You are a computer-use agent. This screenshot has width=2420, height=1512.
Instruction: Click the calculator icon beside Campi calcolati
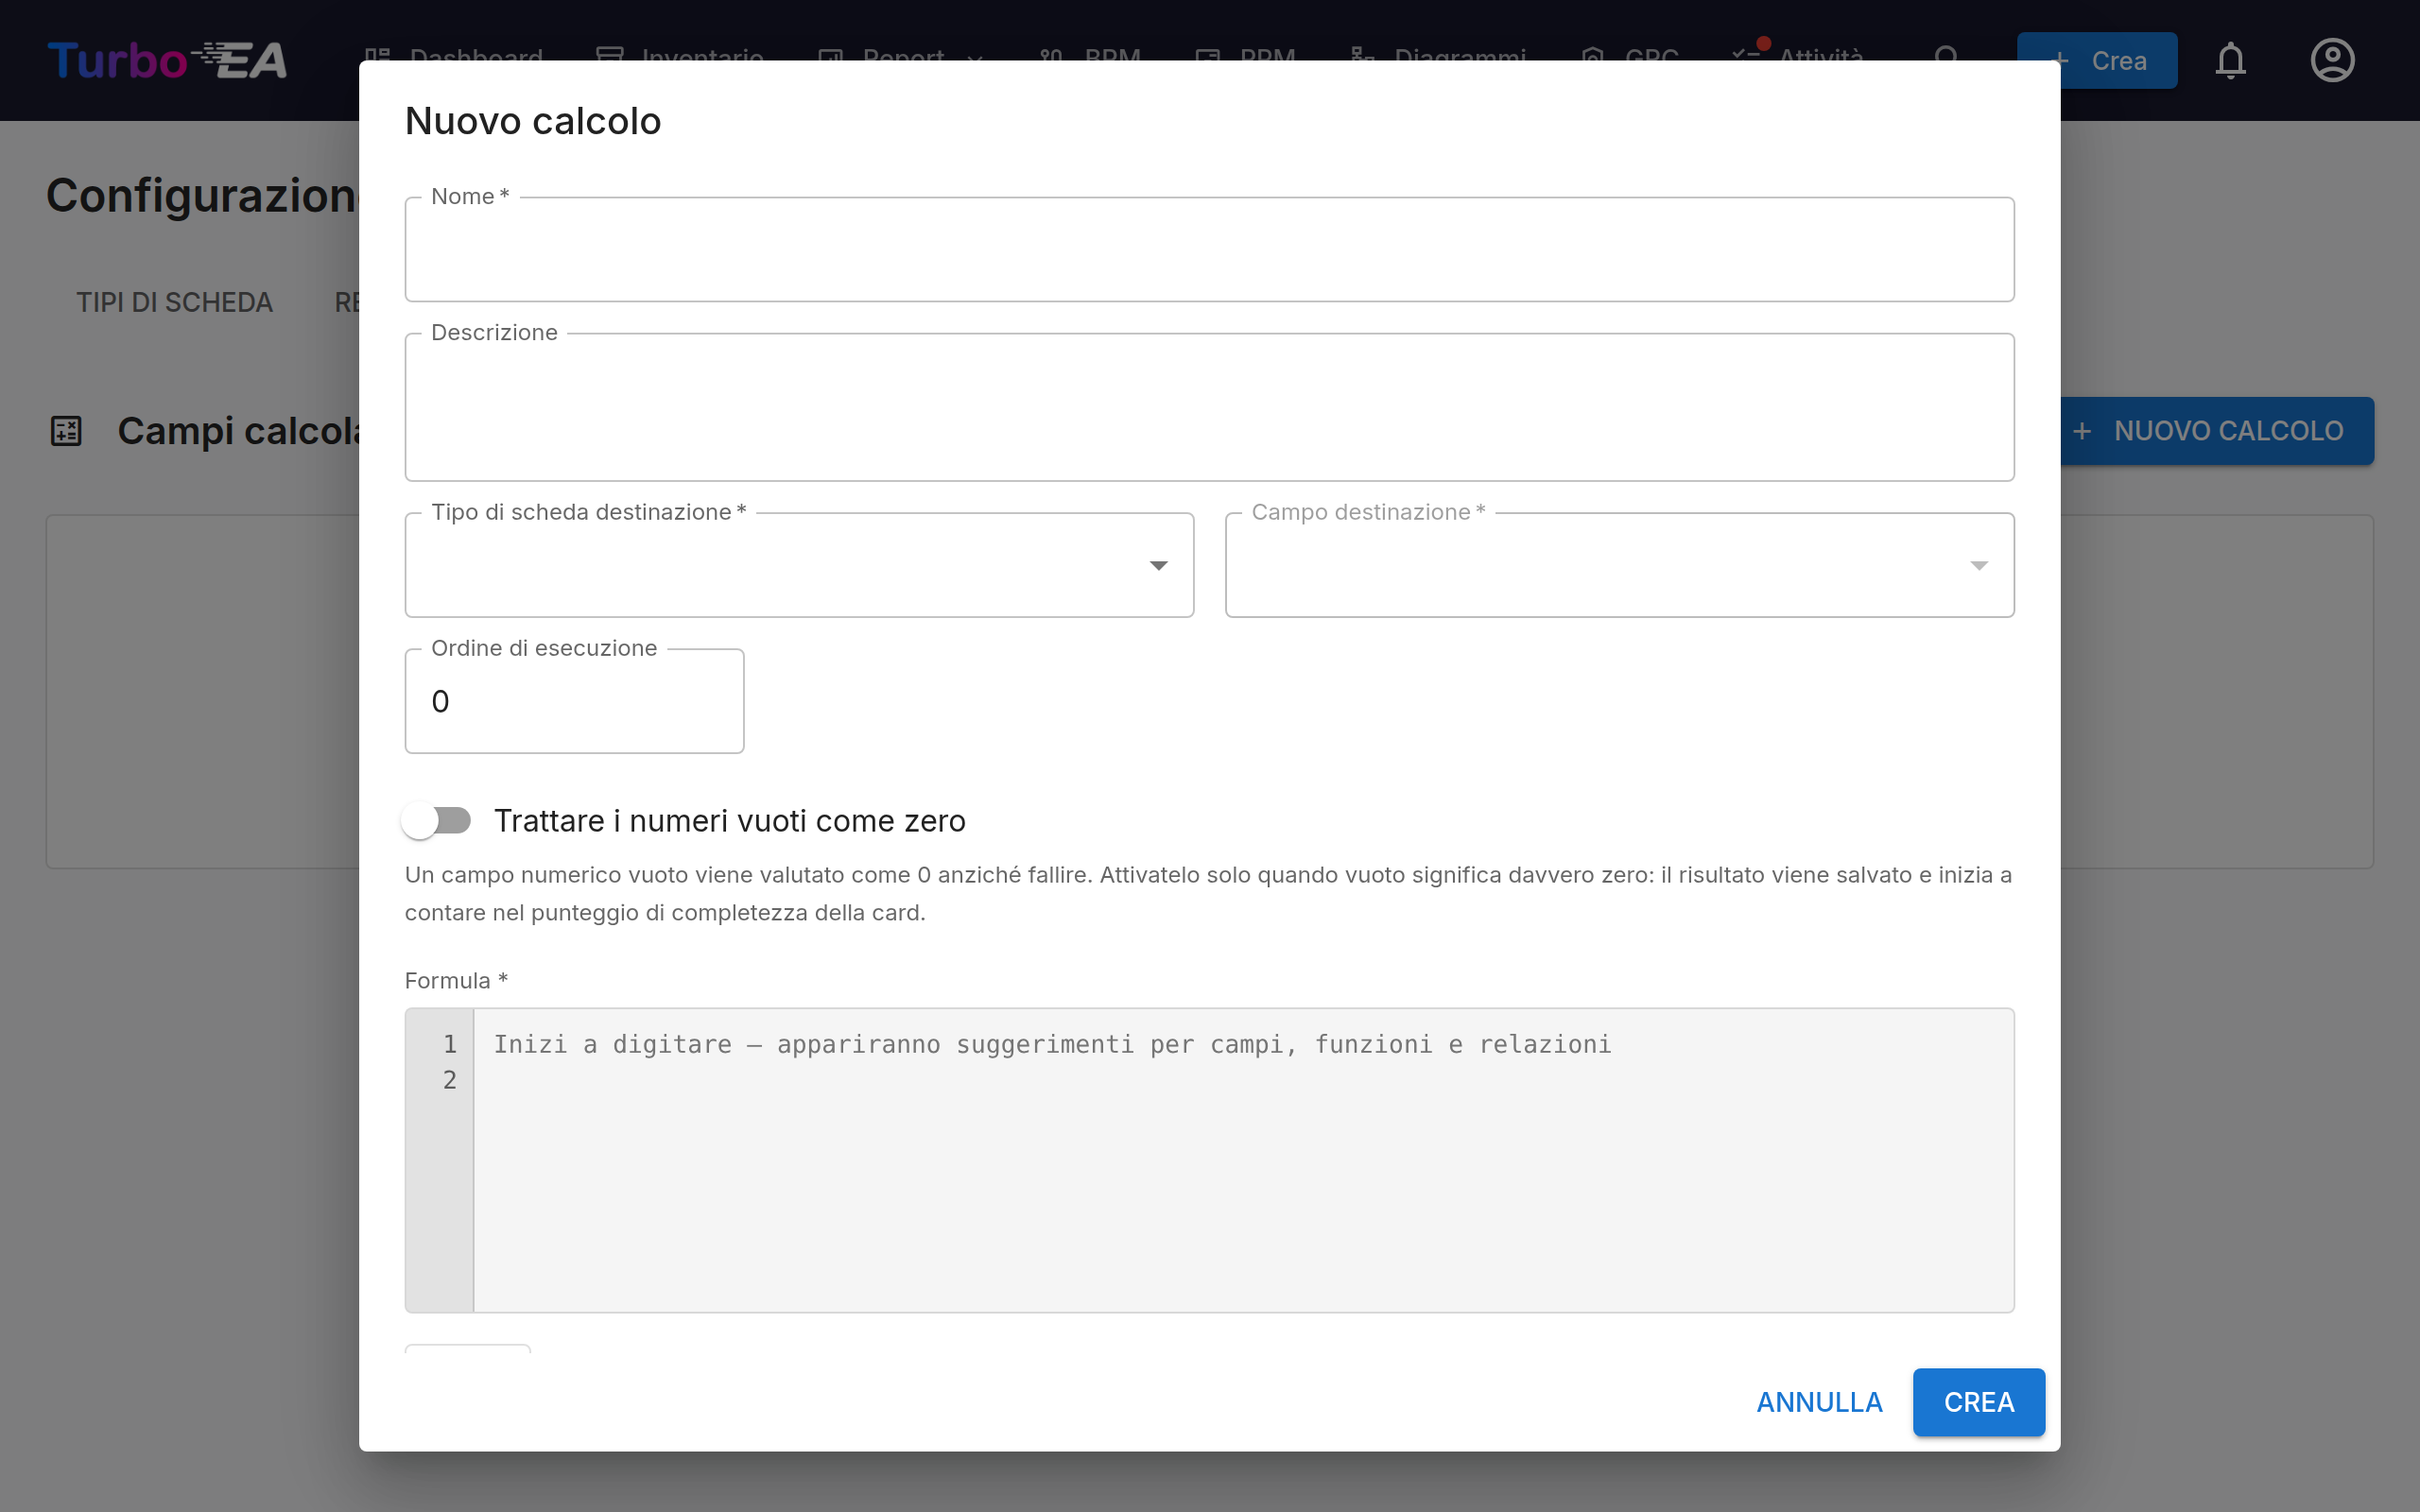click(66, 431)
